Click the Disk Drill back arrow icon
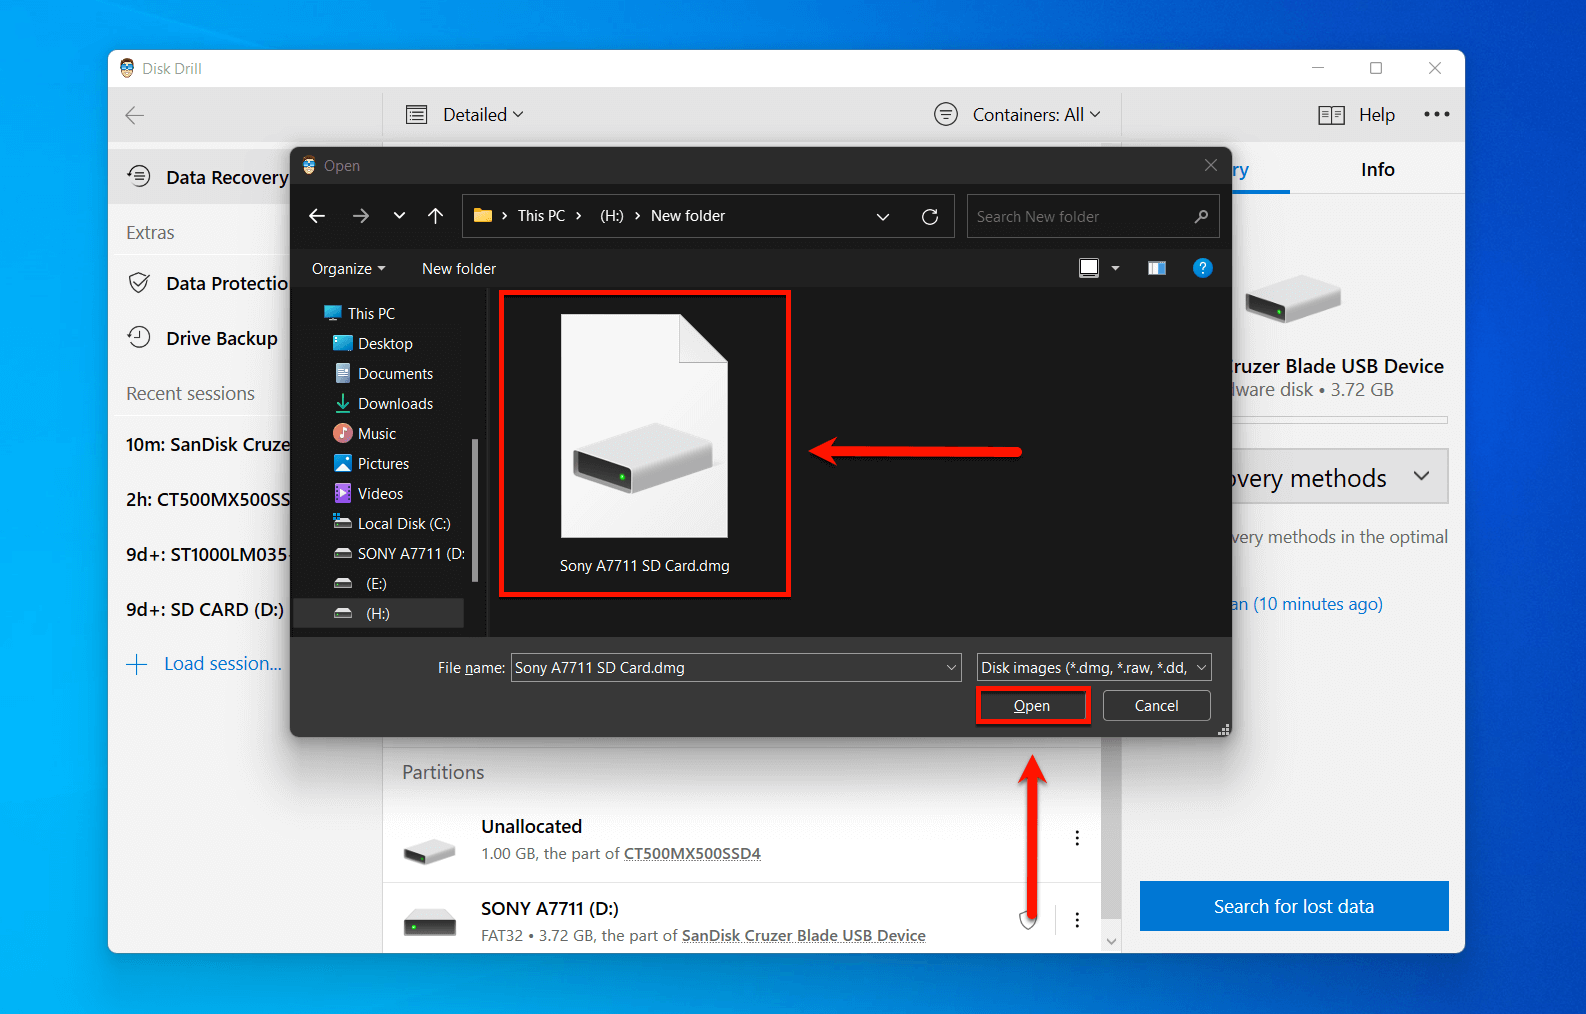1586x1014 pixels. click(x=135, y=115)
